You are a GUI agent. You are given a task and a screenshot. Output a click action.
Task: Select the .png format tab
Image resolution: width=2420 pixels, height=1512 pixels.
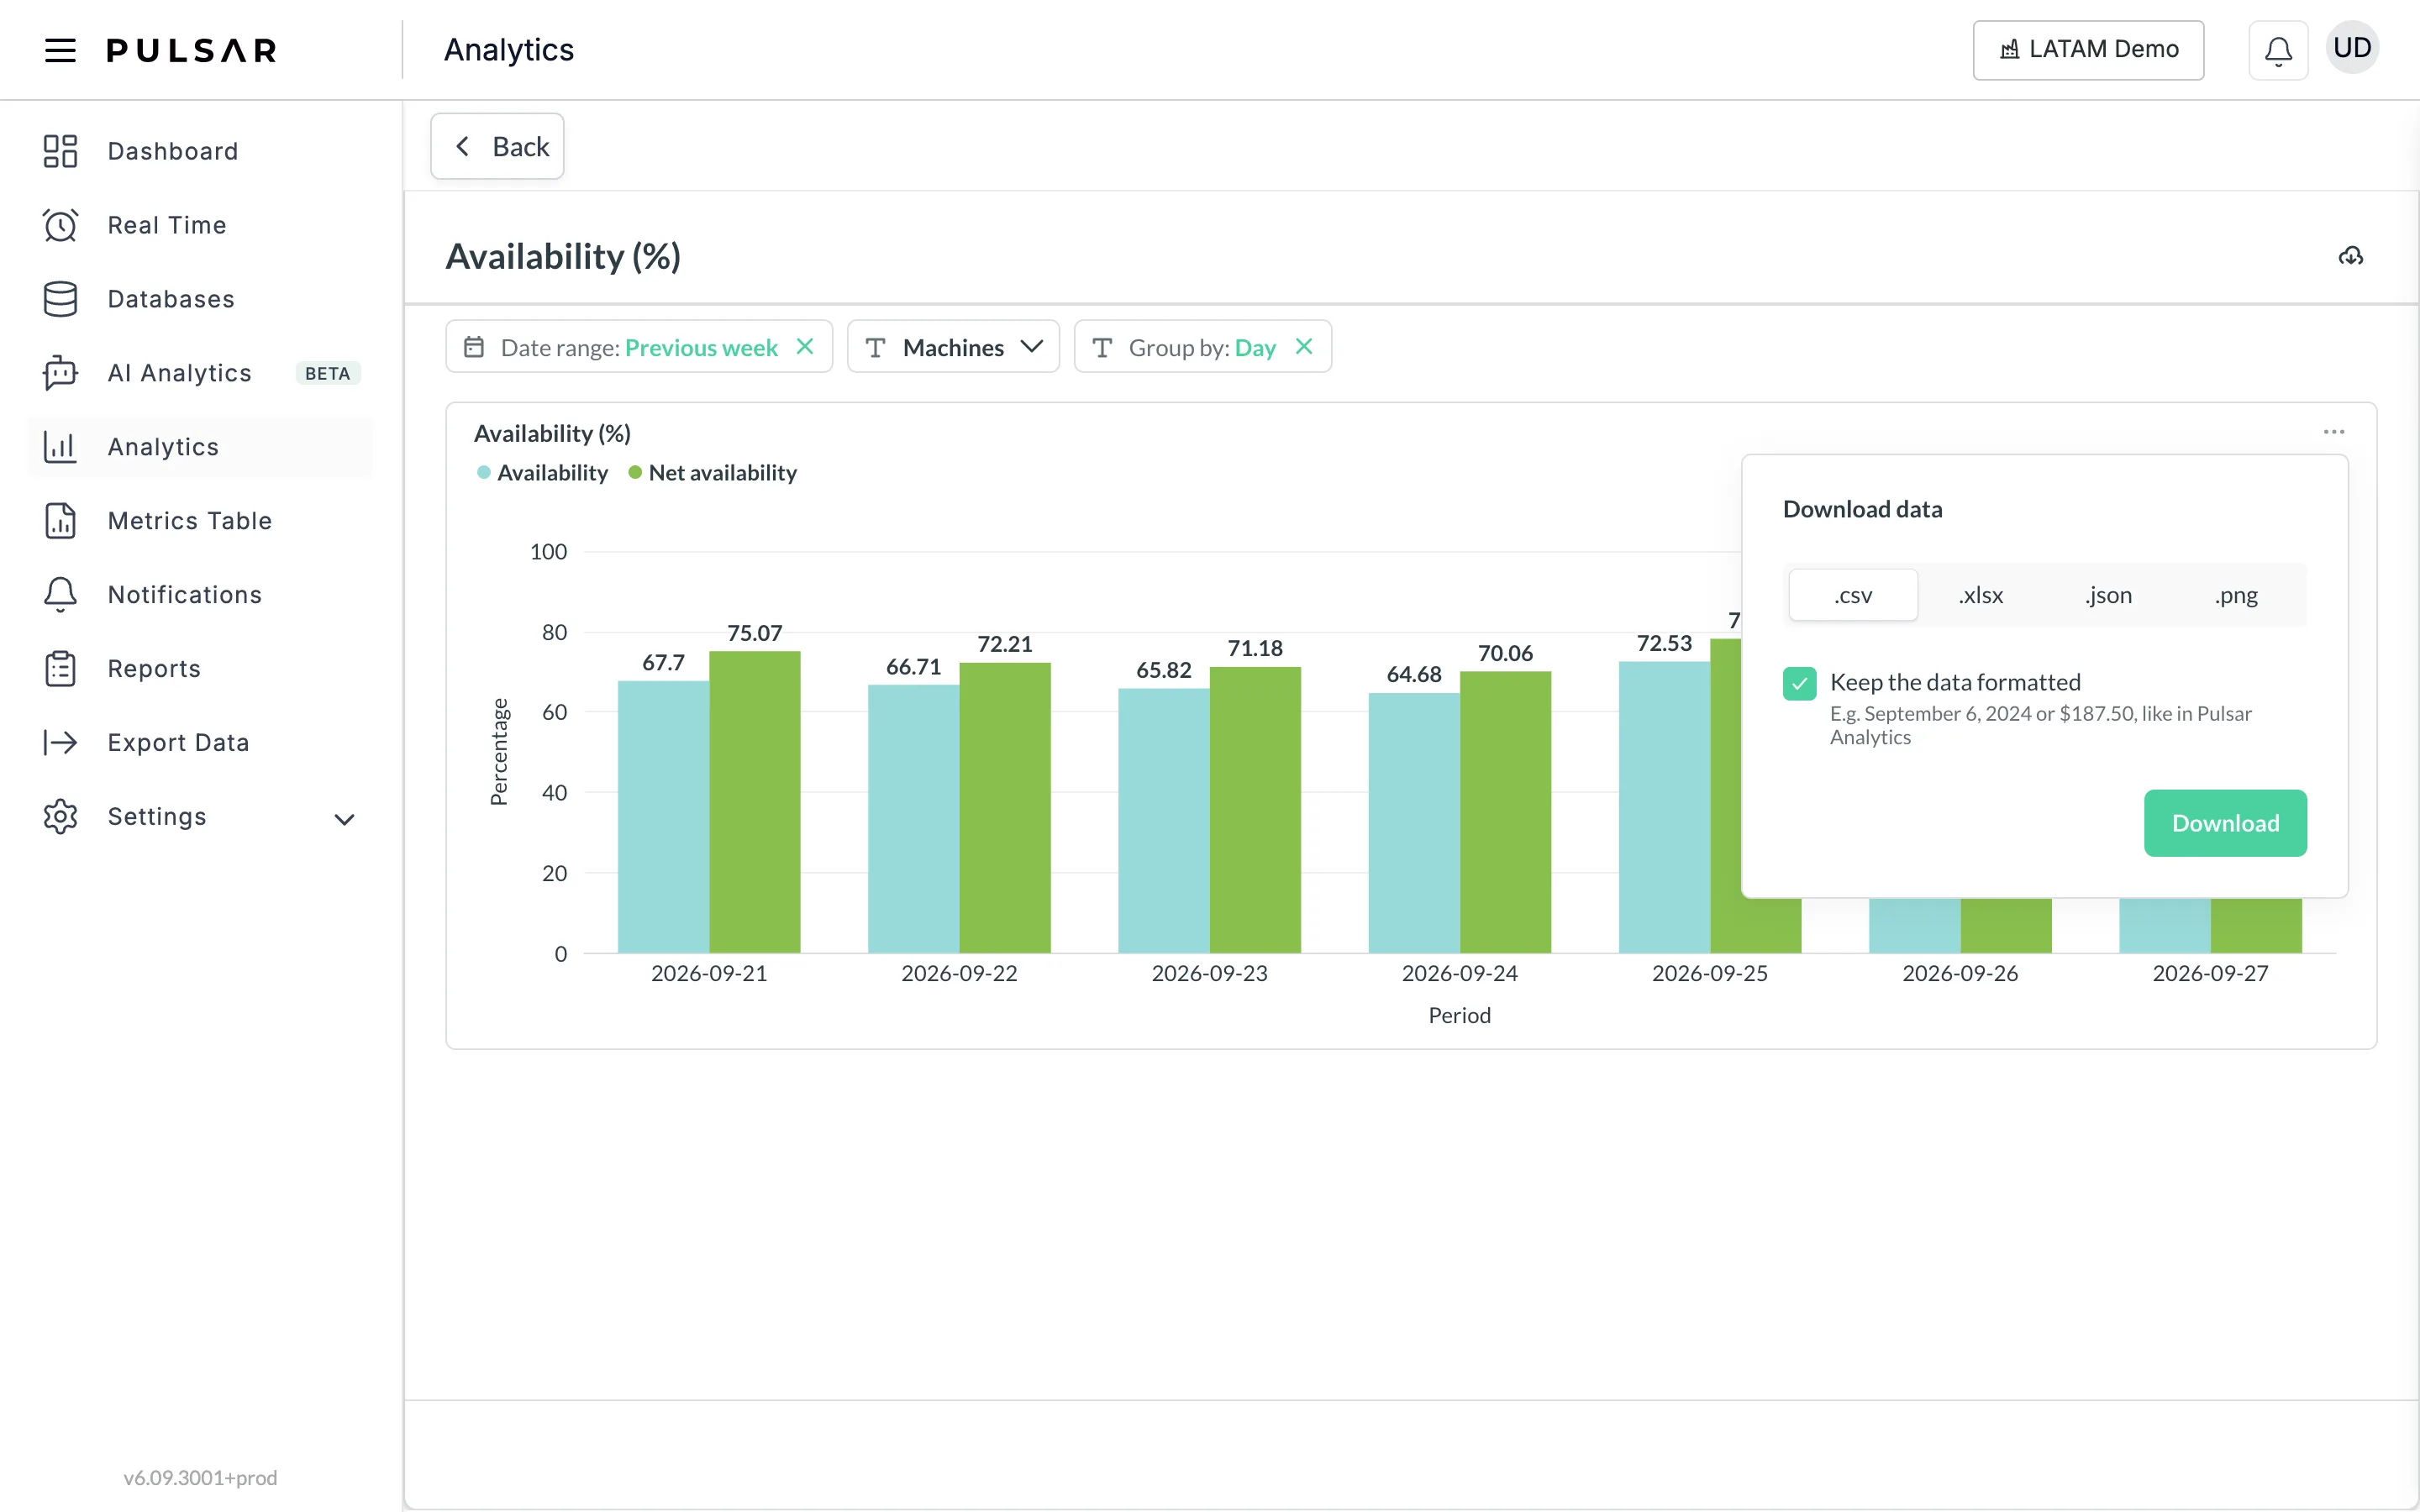tap(2236, 595)
